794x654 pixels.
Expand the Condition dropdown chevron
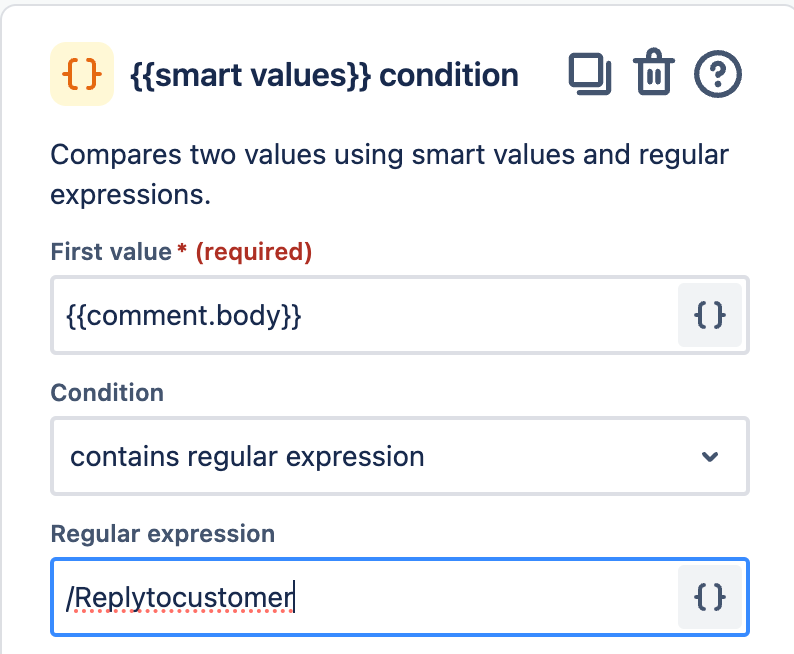point(710,457)
